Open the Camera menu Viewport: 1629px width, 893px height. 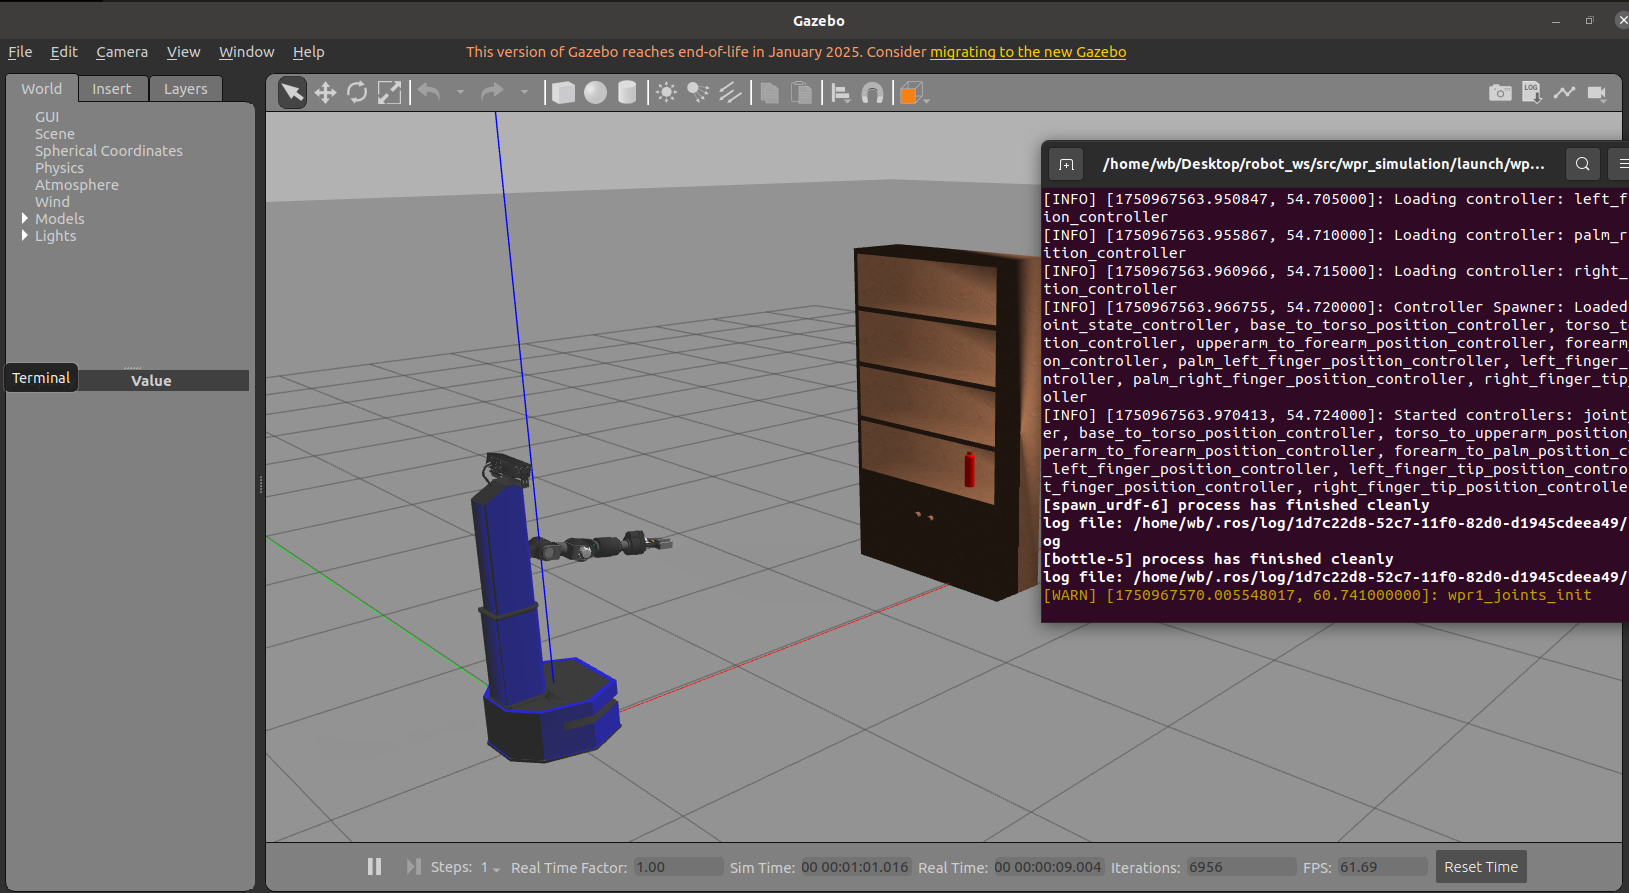(122, 52)
